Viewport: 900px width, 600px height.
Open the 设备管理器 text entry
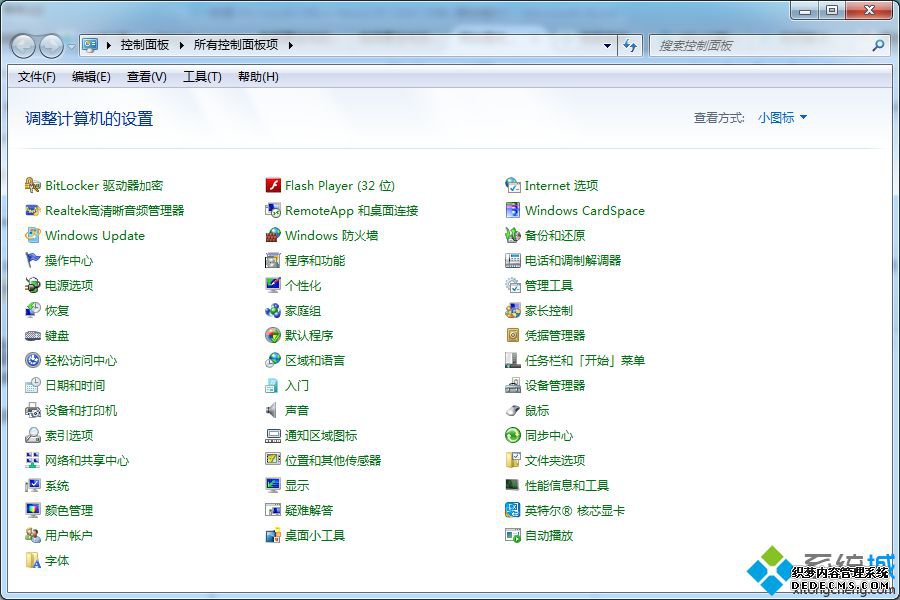coord(555,385)
